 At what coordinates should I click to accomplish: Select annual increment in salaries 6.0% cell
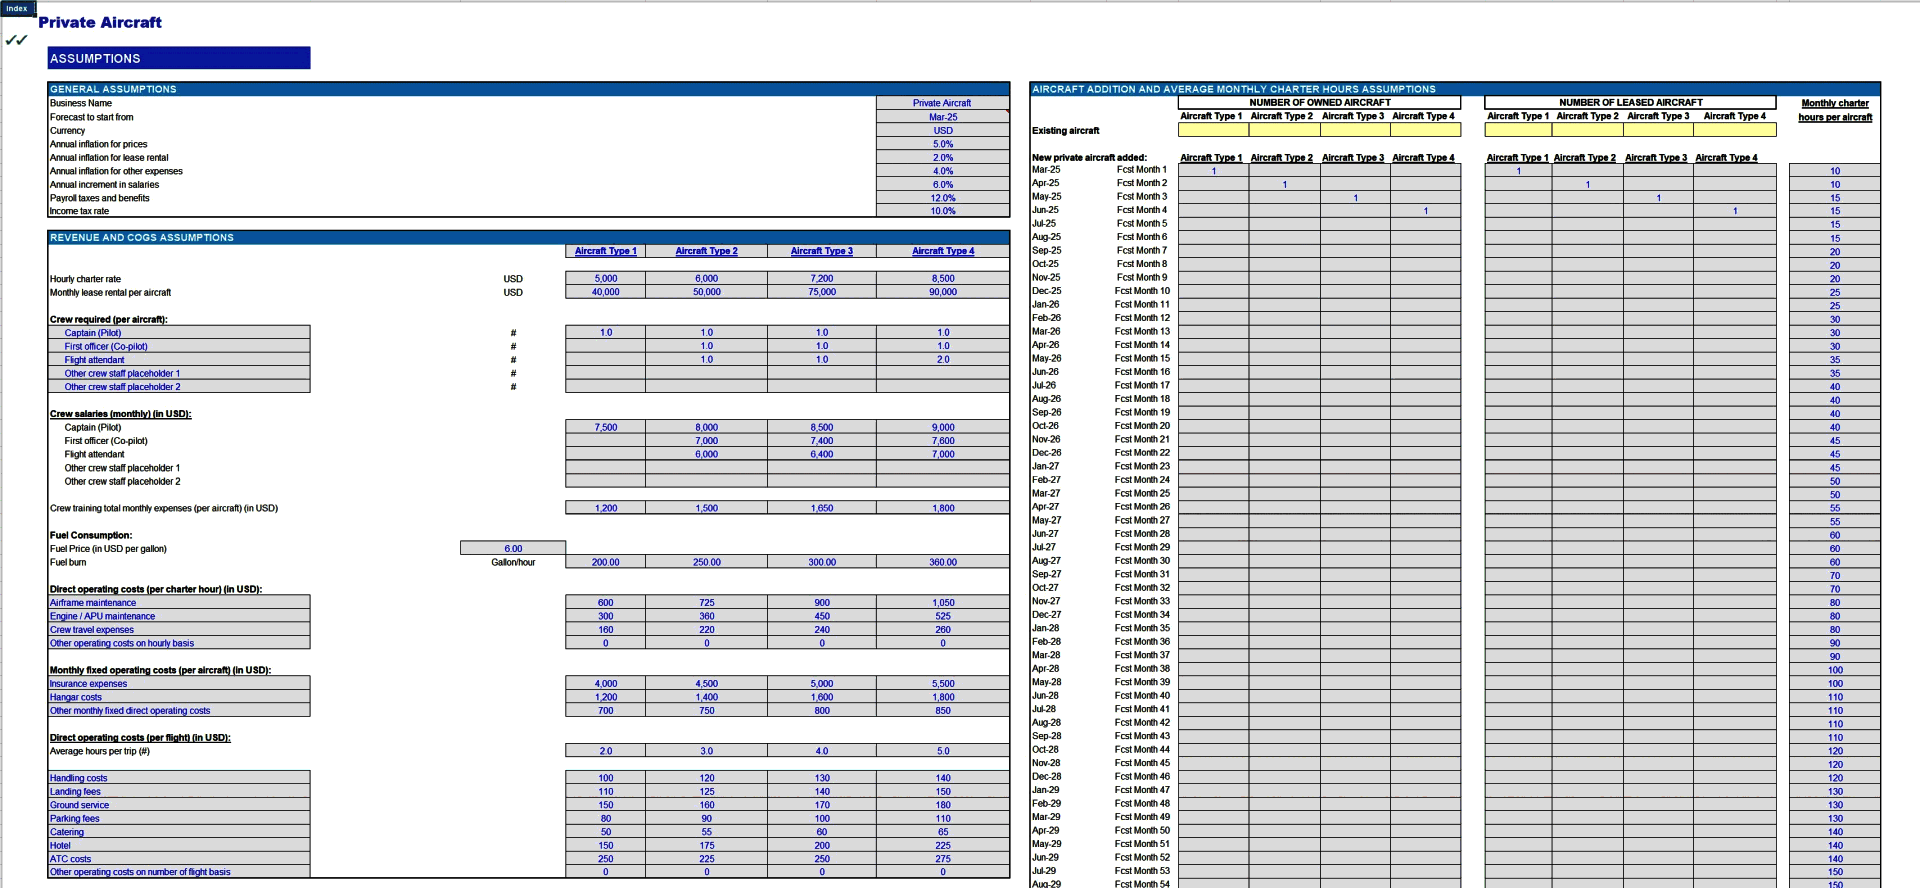coord(942,184)
